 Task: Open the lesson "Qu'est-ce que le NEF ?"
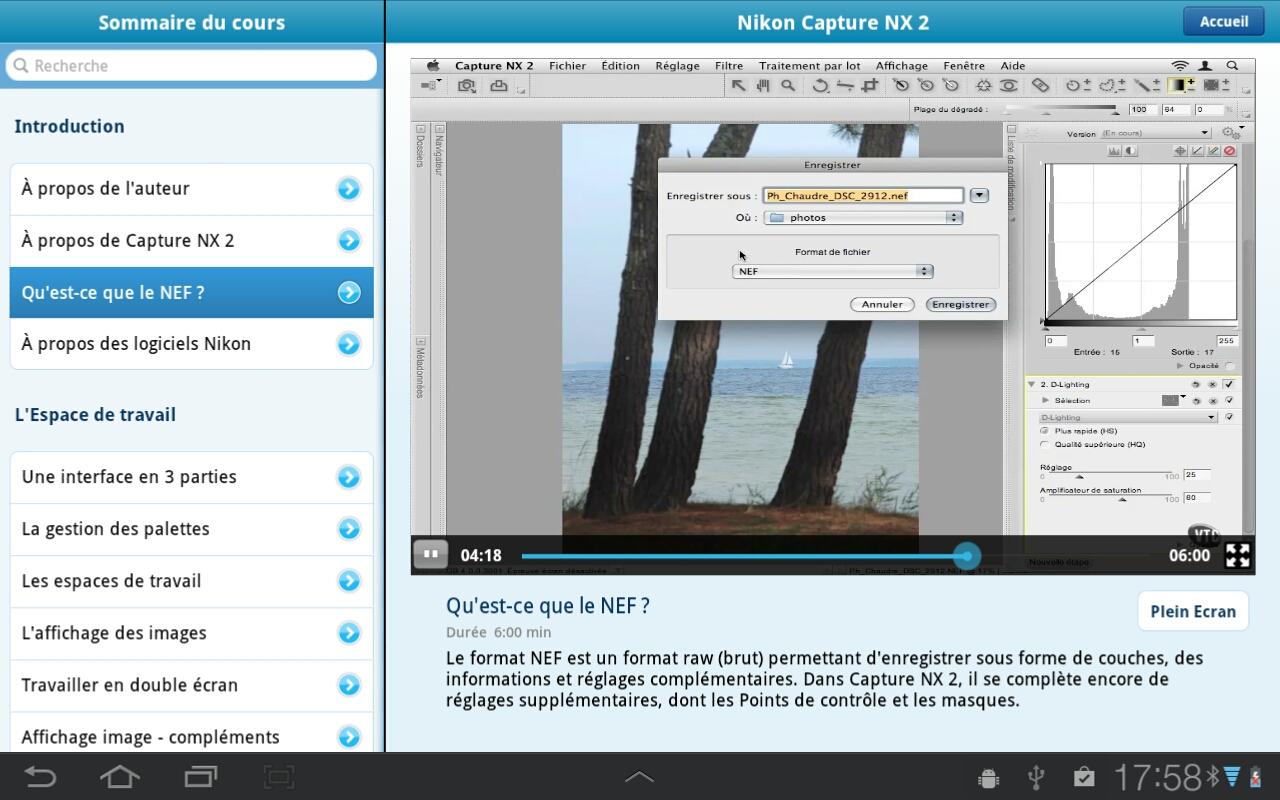click(x=191, y=292)
